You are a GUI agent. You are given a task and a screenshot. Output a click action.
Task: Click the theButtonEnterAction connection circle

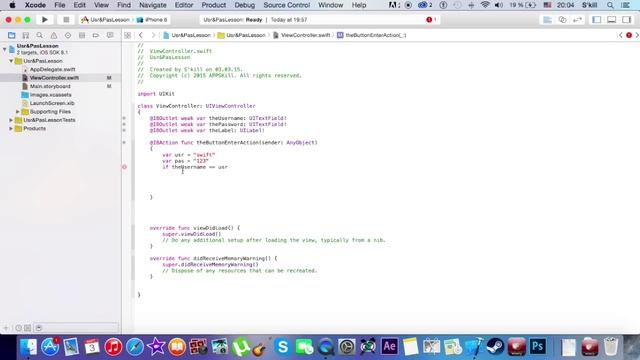[x=124, y=142]
